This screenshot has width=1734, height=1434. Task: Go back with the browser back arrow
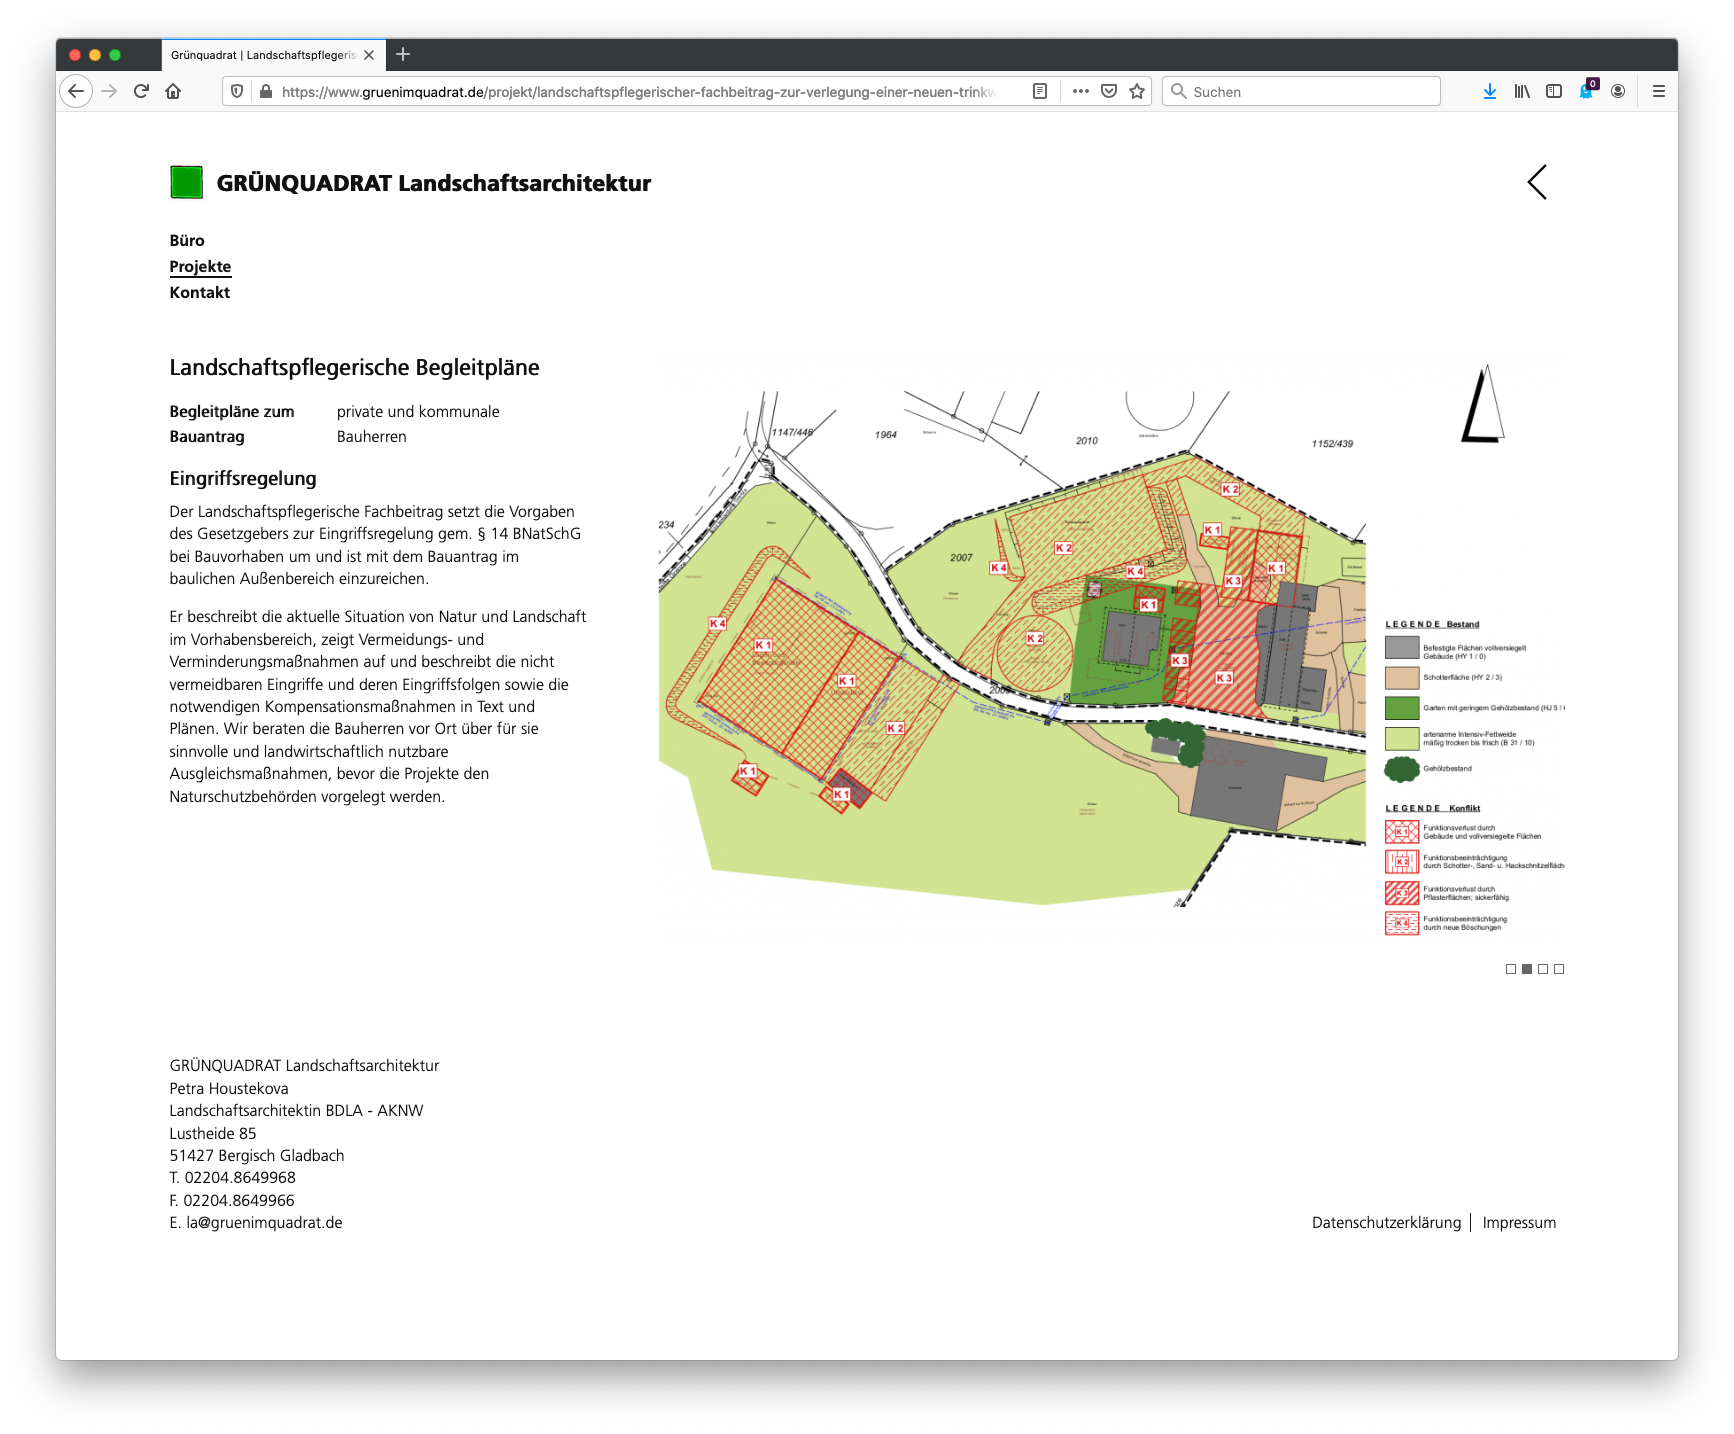pyautogui.click(x=76, y=91)
